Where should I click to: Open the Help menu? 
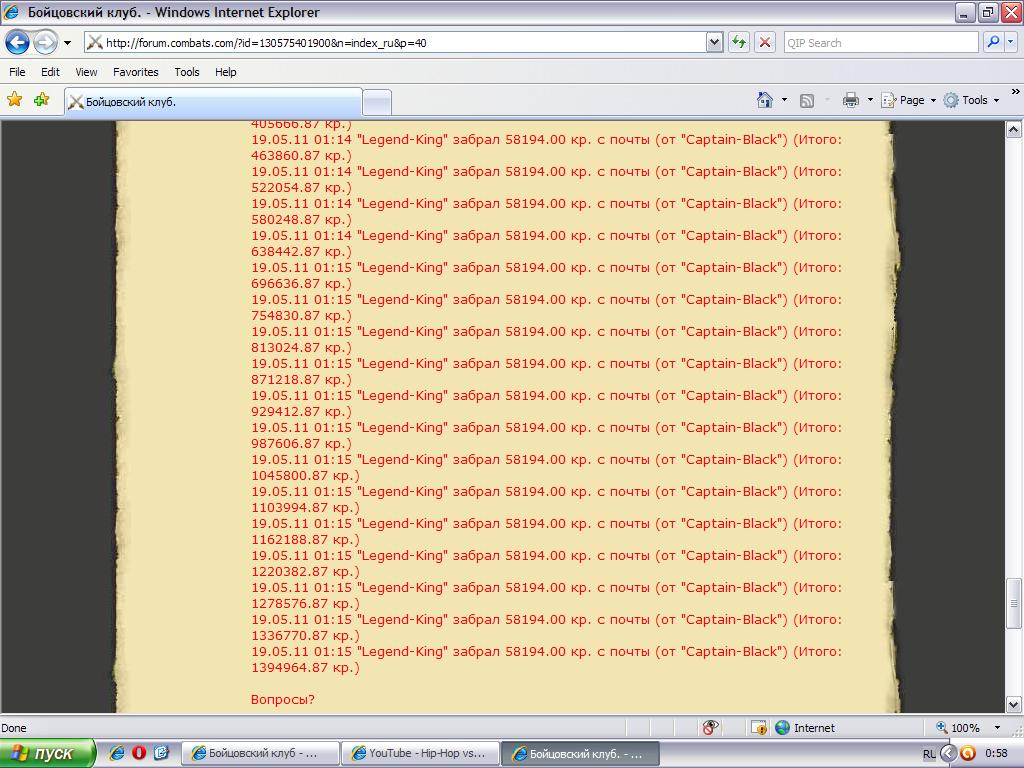pyautogui.click(x=225, y=72)
